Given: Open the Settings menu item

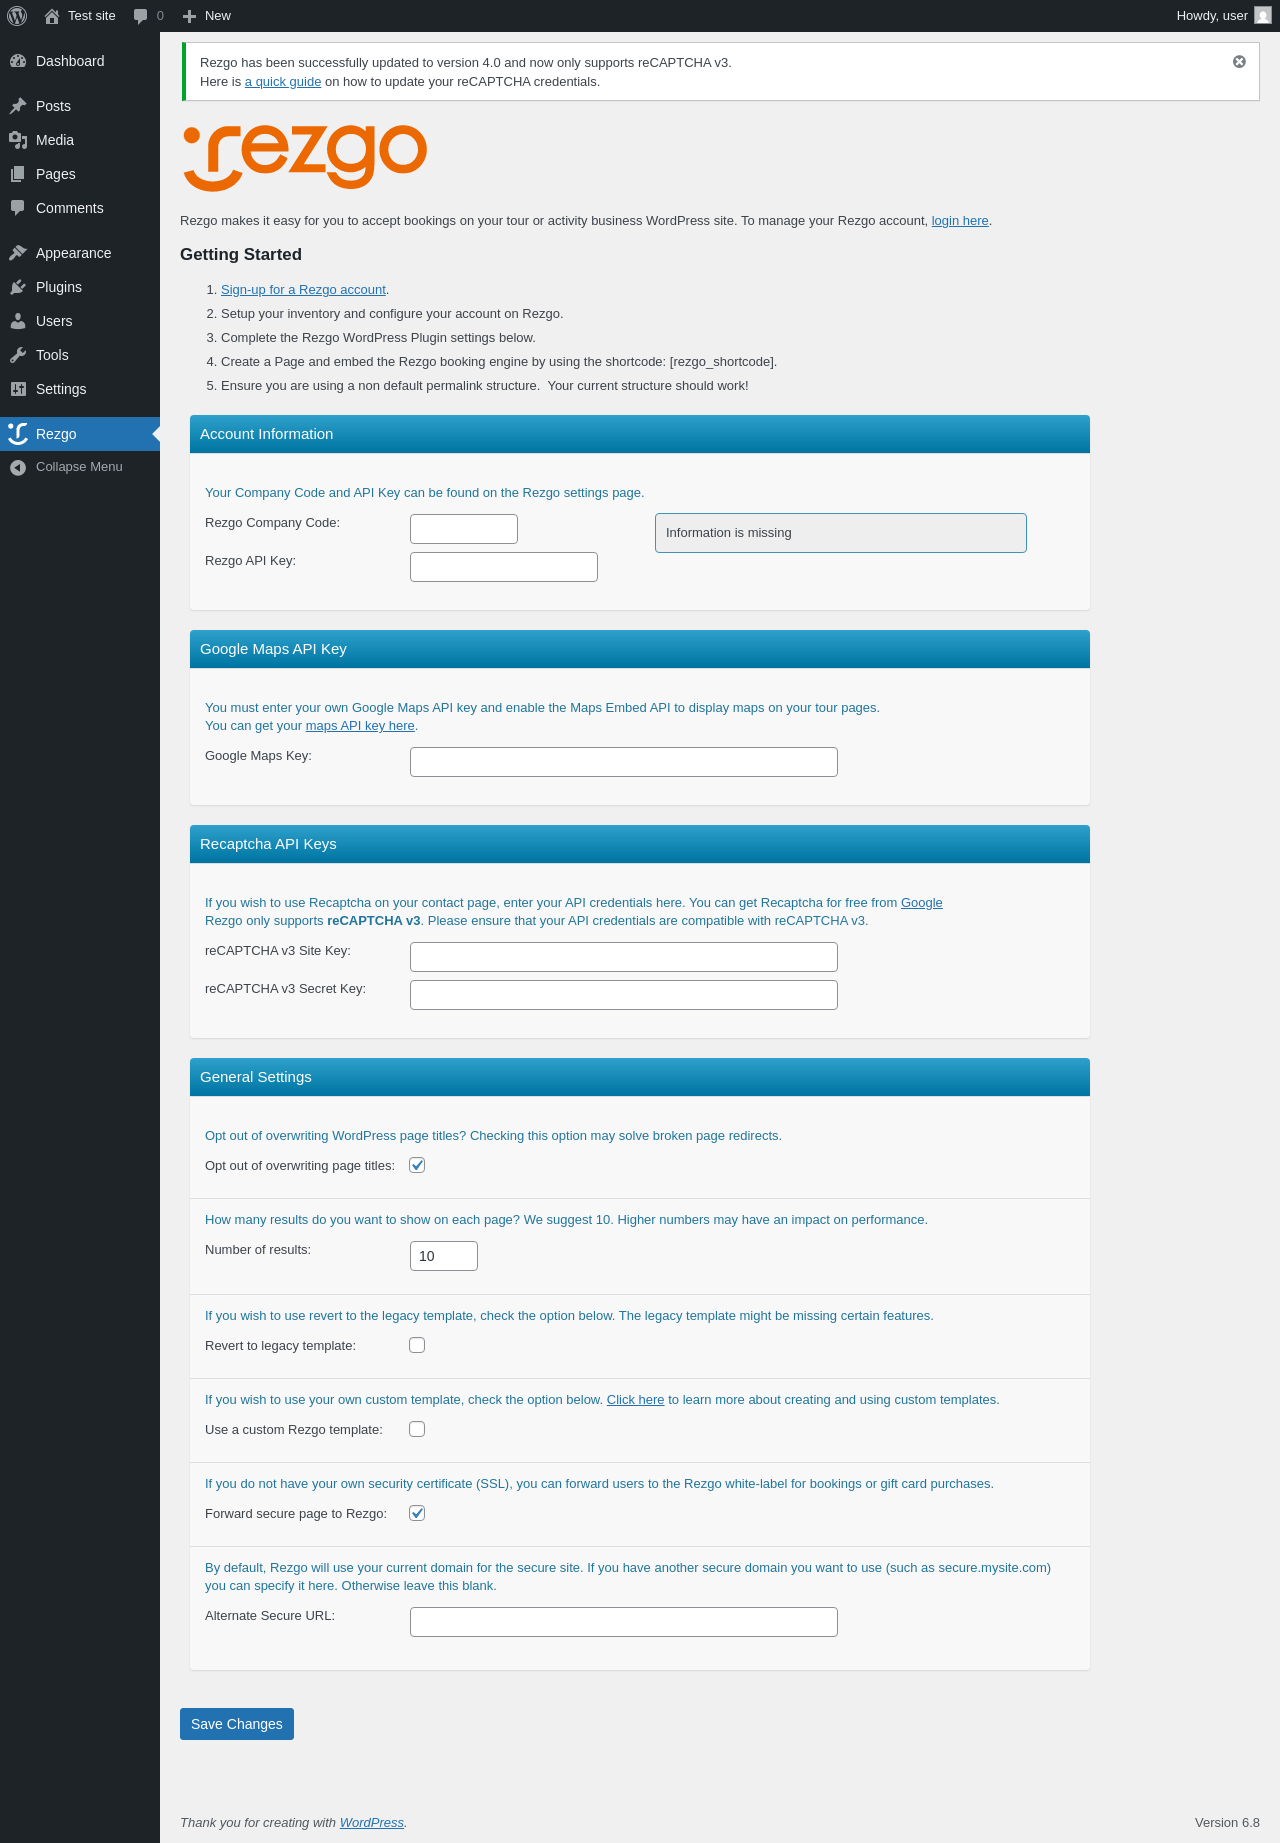Looking at the screenshot, I should point(80,389).
